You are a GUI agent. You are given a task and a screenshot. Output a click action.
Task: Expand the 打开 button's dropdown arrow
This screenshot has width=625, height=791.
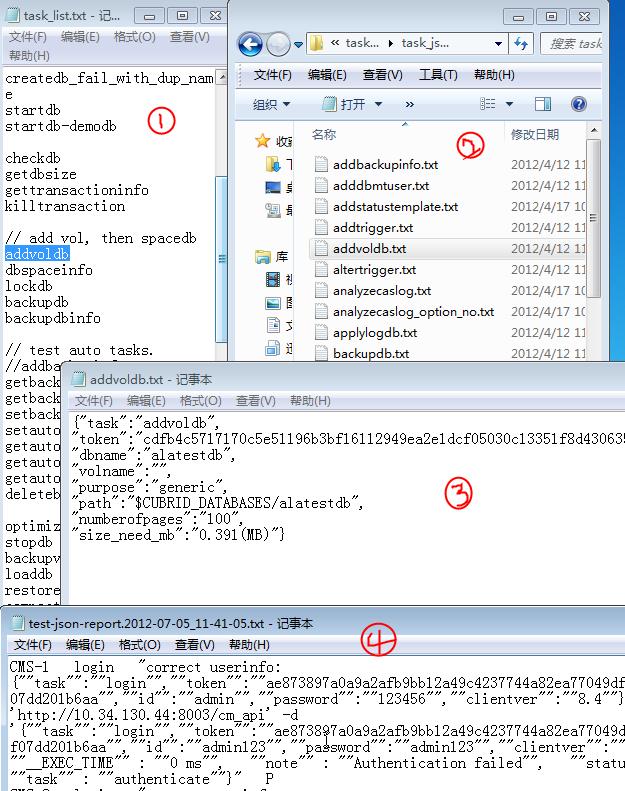pyautogui.click(x=378, y=104)
